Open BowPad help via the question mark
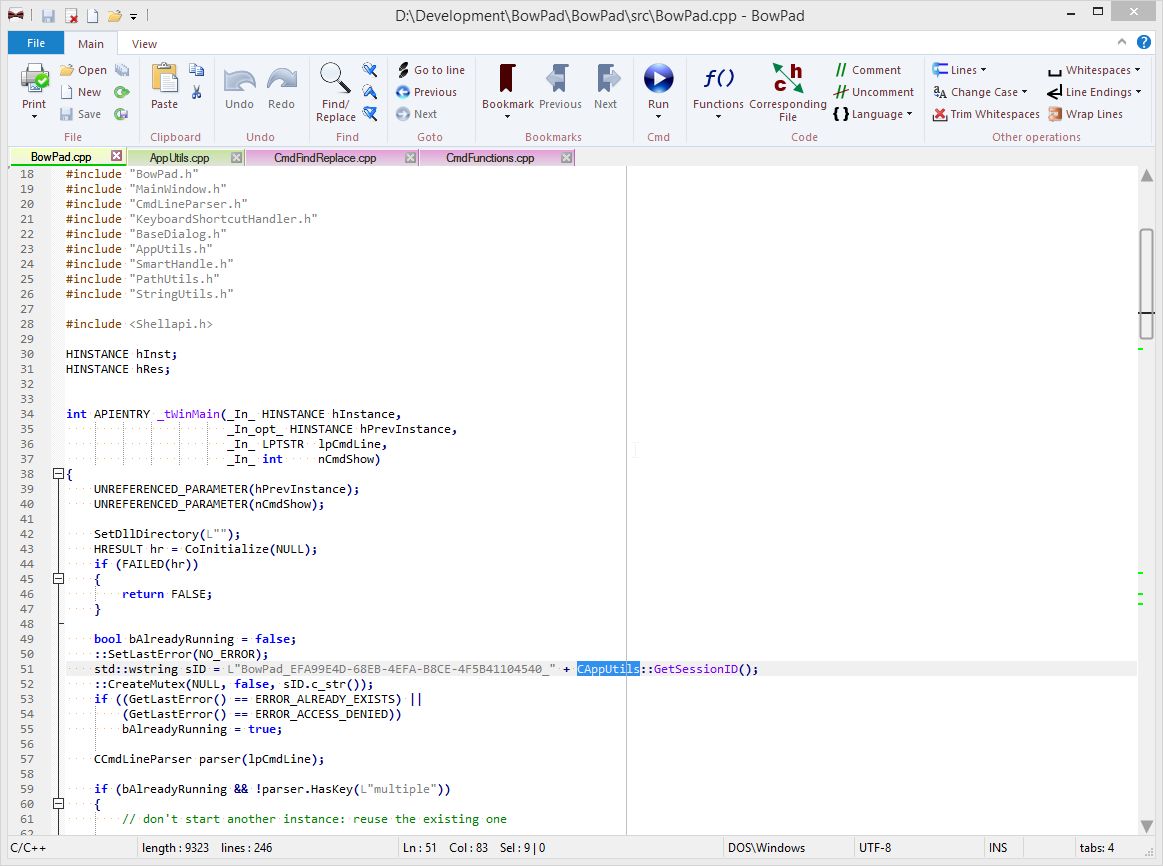Viewport: 1163px width, 866px height. [1143, 43]
